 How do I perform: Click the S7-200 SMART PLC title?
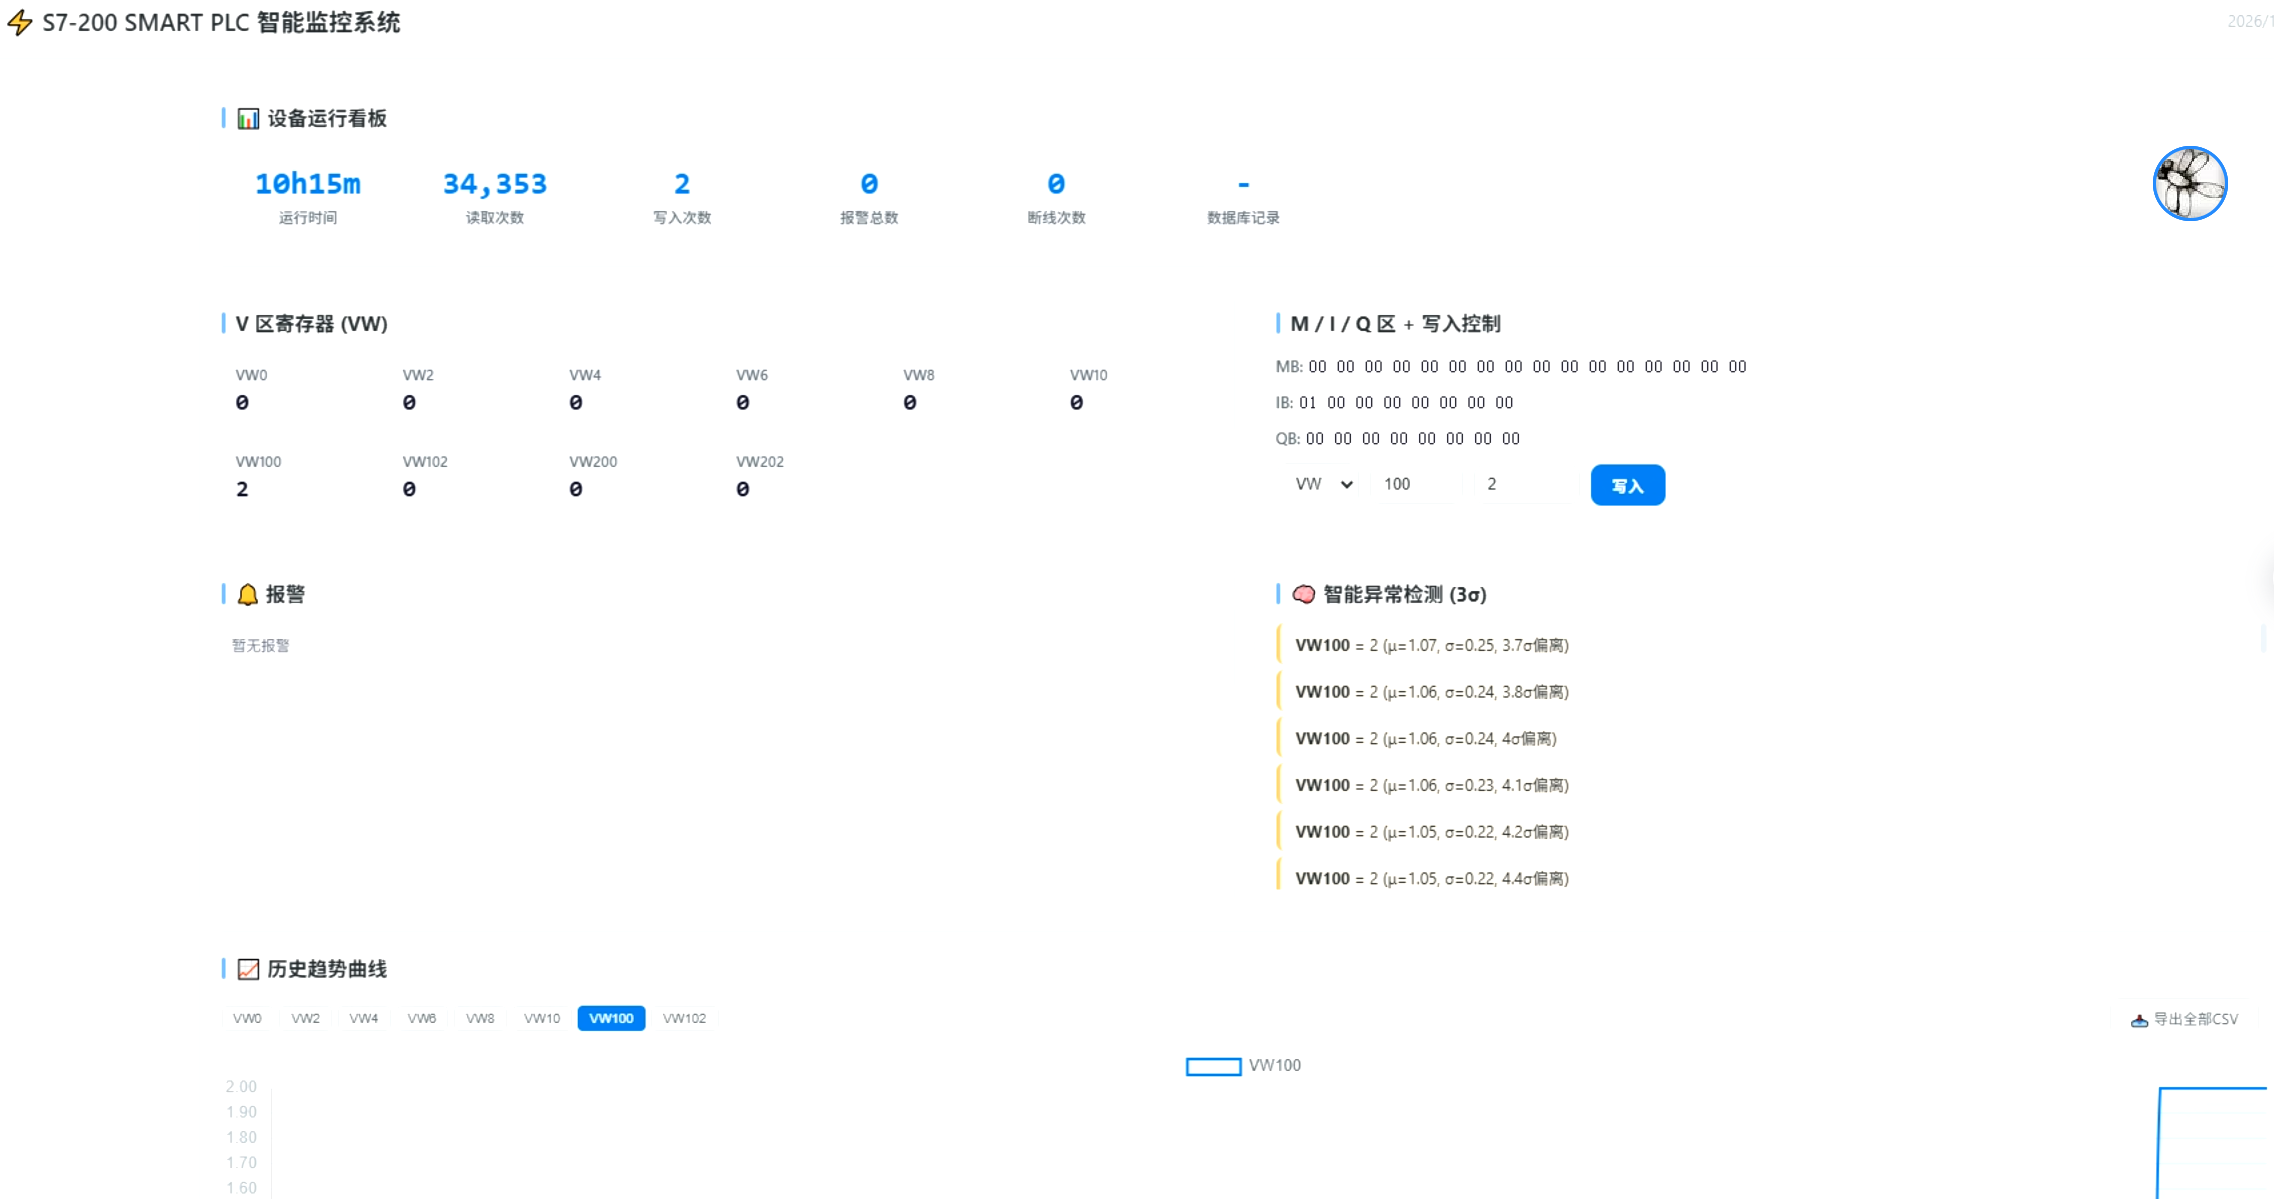point(221,23)
